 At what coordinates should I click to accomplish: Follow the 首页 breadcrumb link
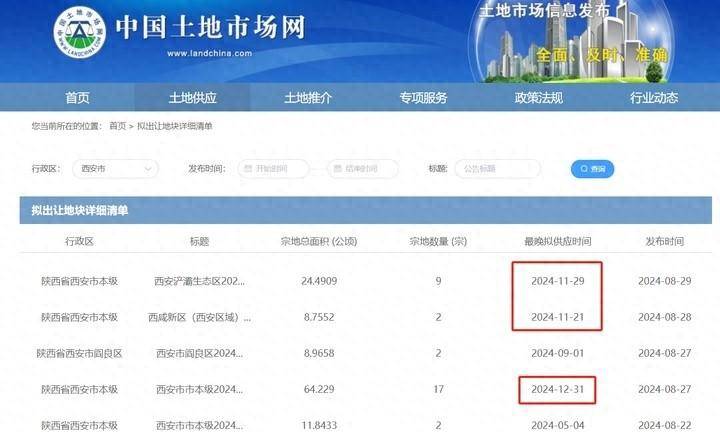(118, 126)
